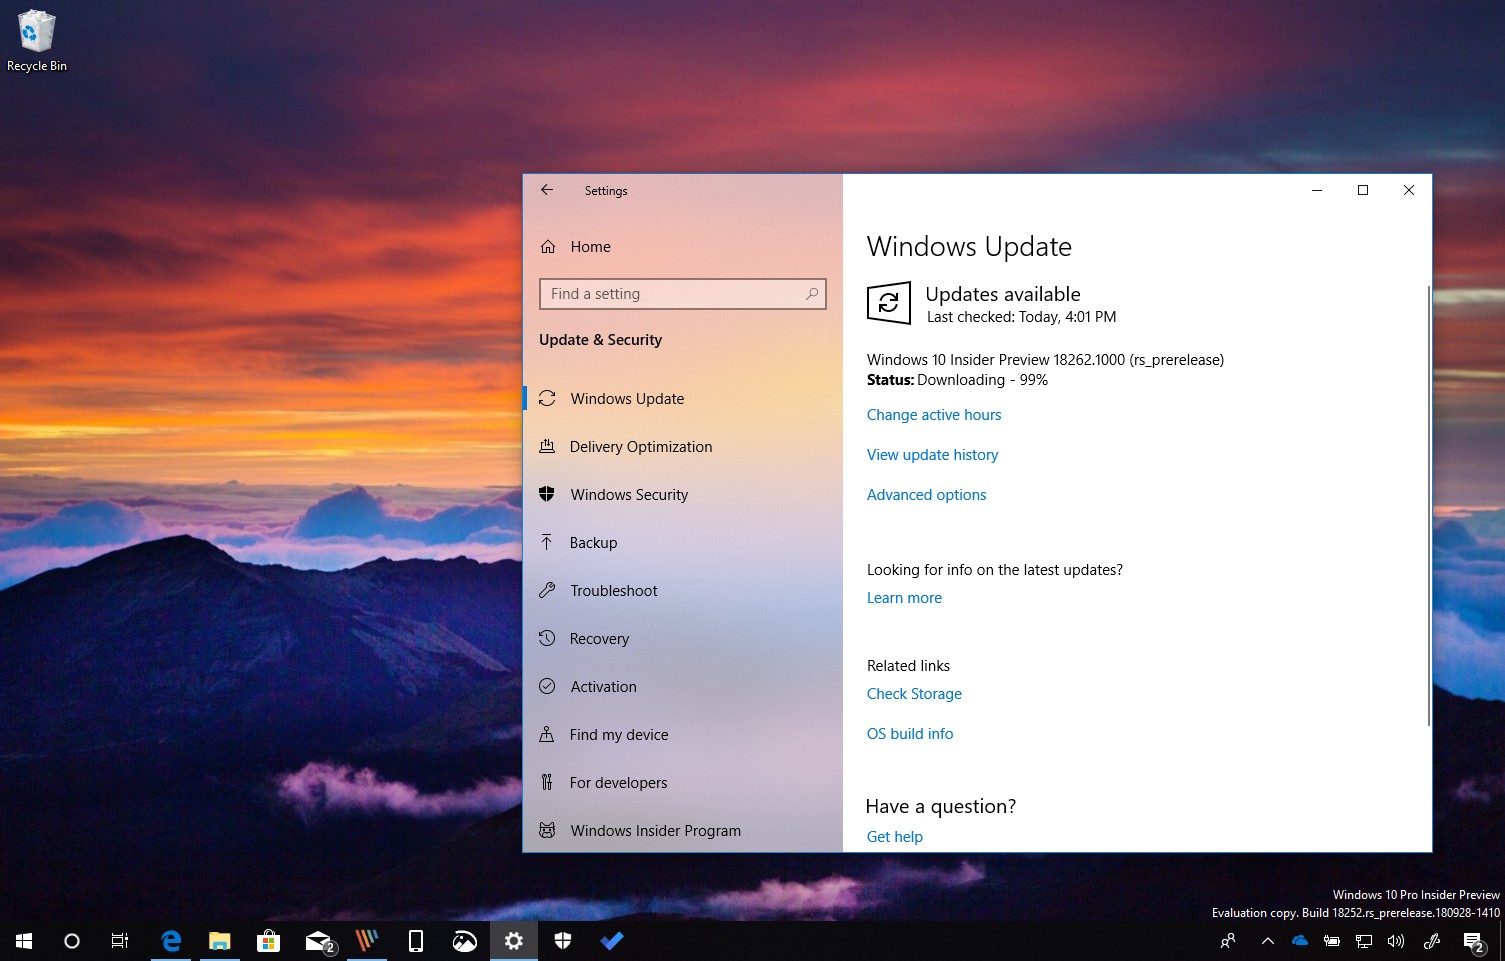Image resolution: width=1505 pixels, height=961 pixels.
Task: Go to the Backup settings page
Action: pos(683,543)
